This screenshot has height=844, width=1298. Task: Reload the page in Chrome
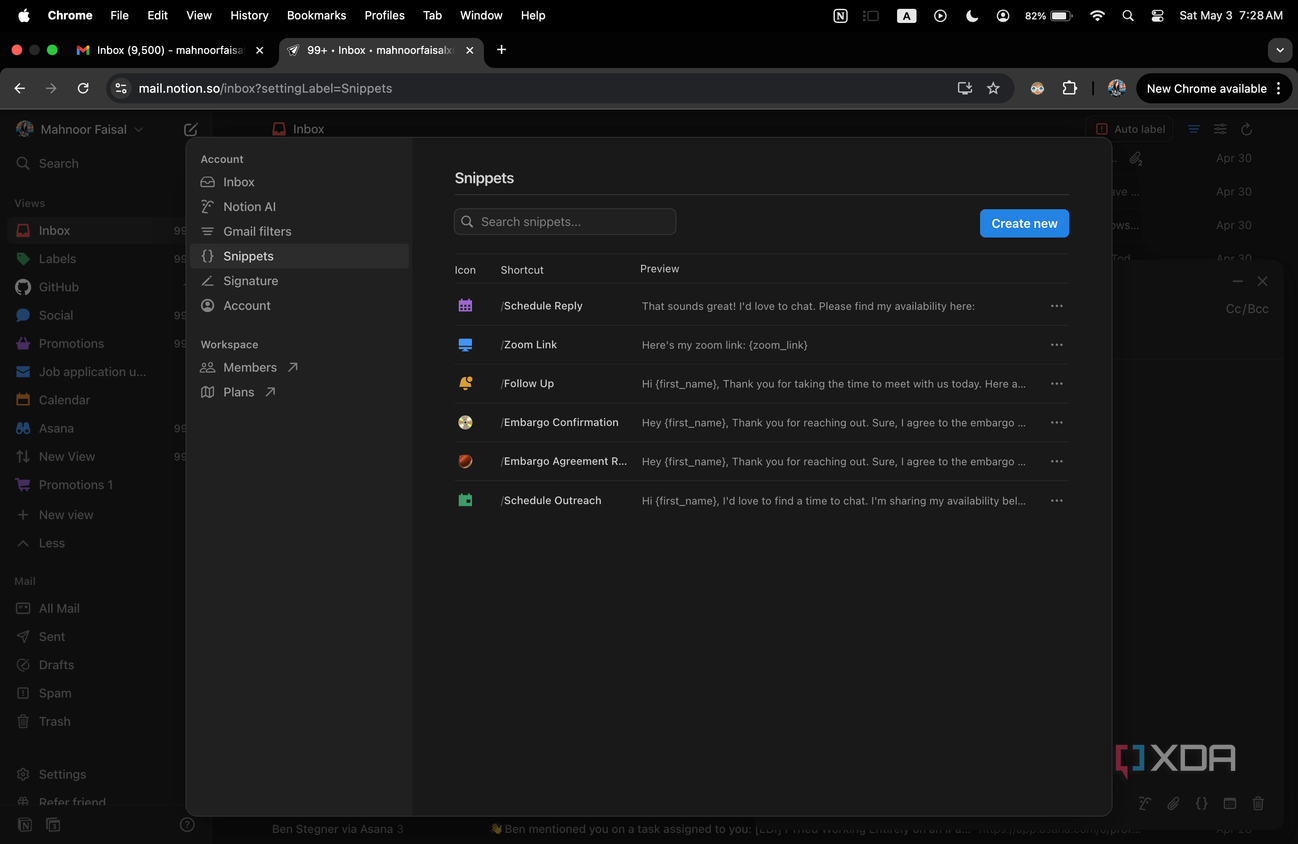point(83,88)
